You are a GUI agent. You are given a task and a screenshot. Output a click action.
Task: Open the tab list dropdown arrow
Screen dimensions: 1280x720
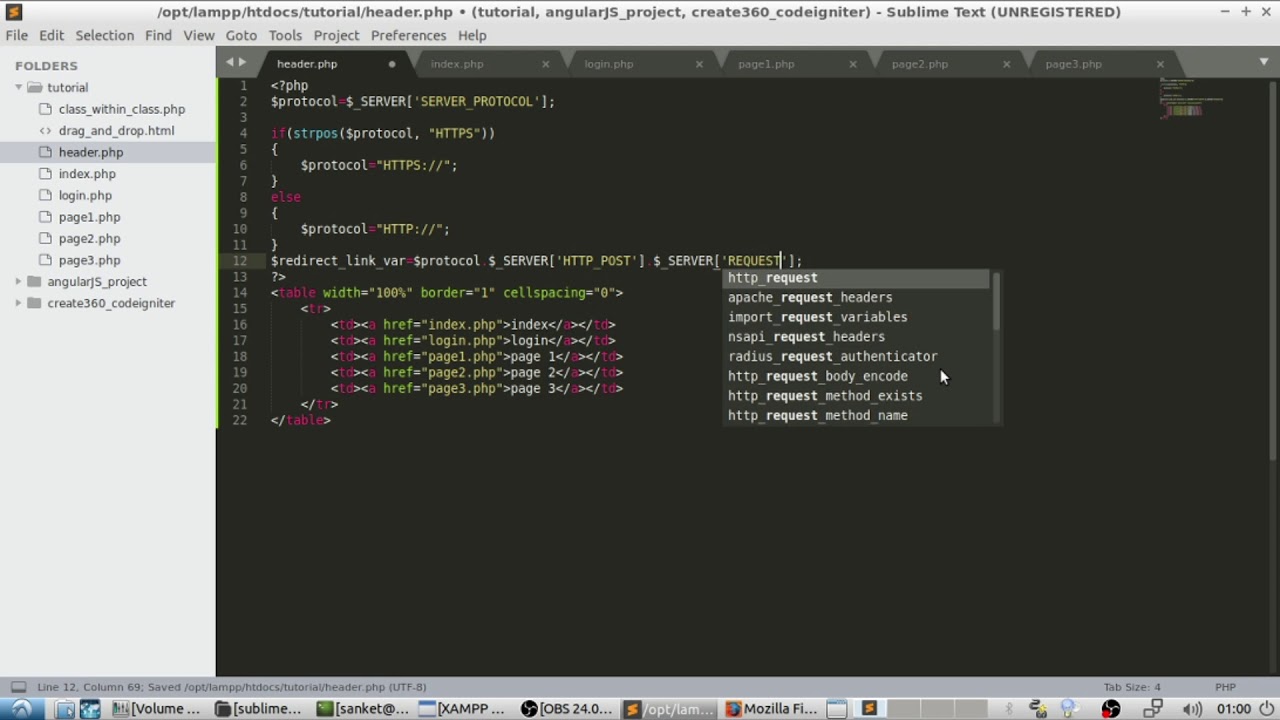click(1264, 62)
